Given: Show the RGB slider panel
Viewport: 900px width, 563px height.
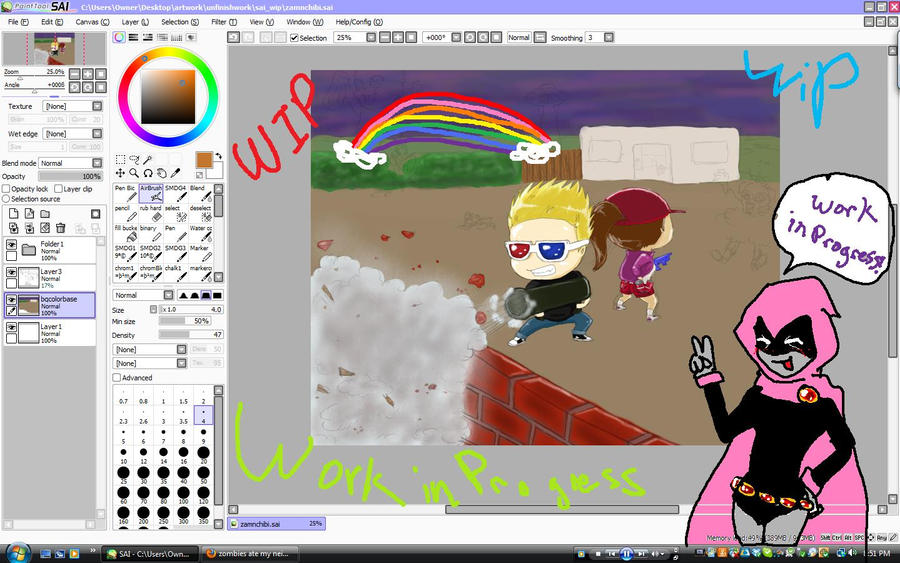Looking at the screenshot, I should 133,37.
